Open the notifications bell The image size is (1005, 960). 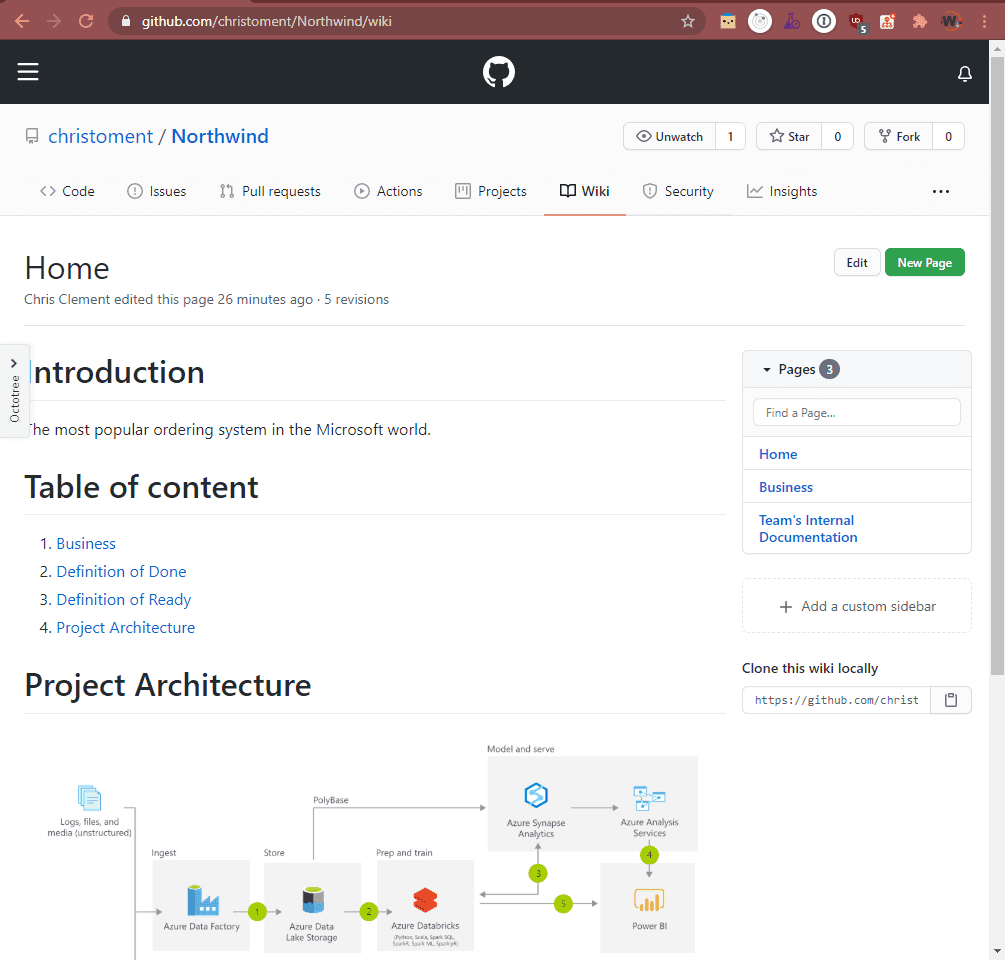pos(964,73)
